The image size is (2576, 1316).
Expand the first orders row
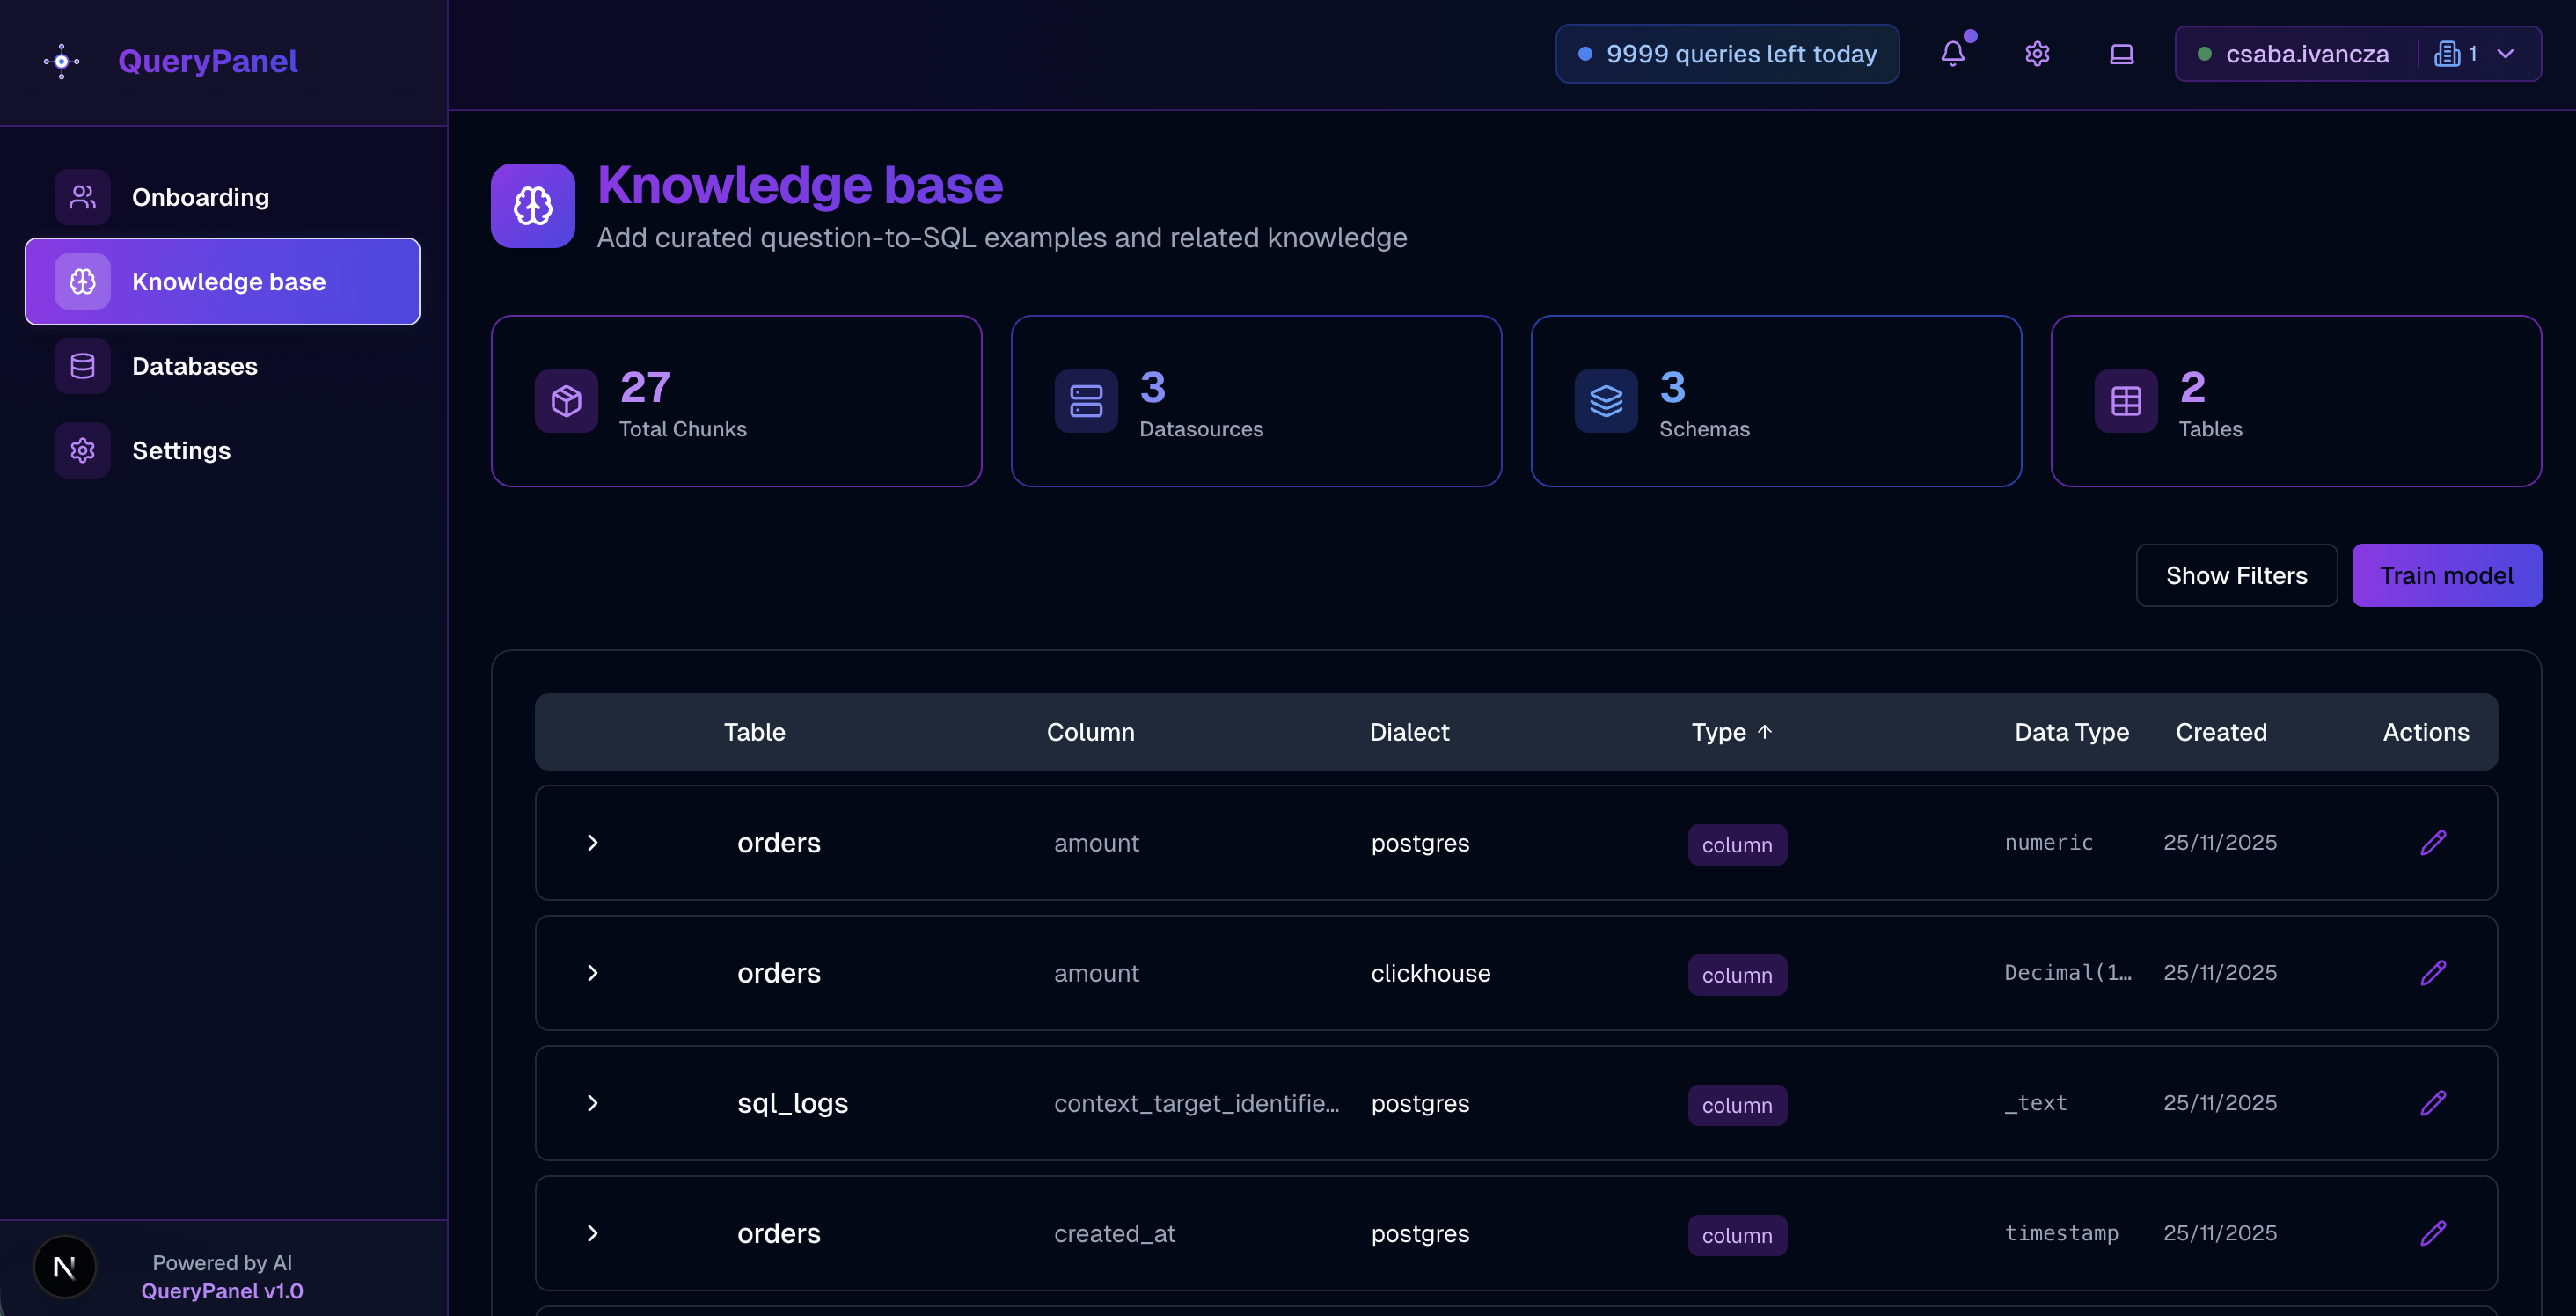click(593, 843)
